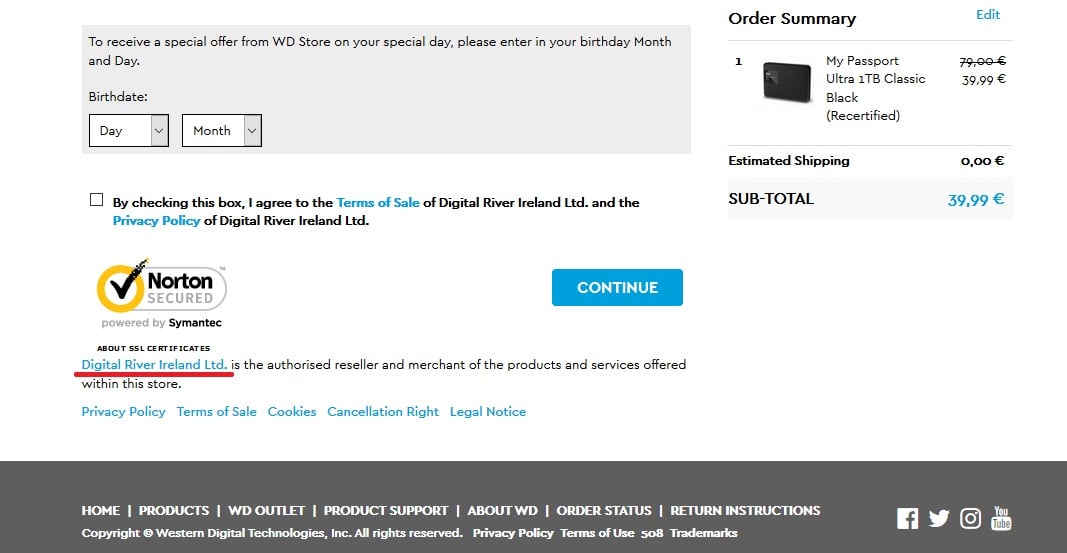
Task: Open the Cookies link
Action: click(x=292, y=412)
